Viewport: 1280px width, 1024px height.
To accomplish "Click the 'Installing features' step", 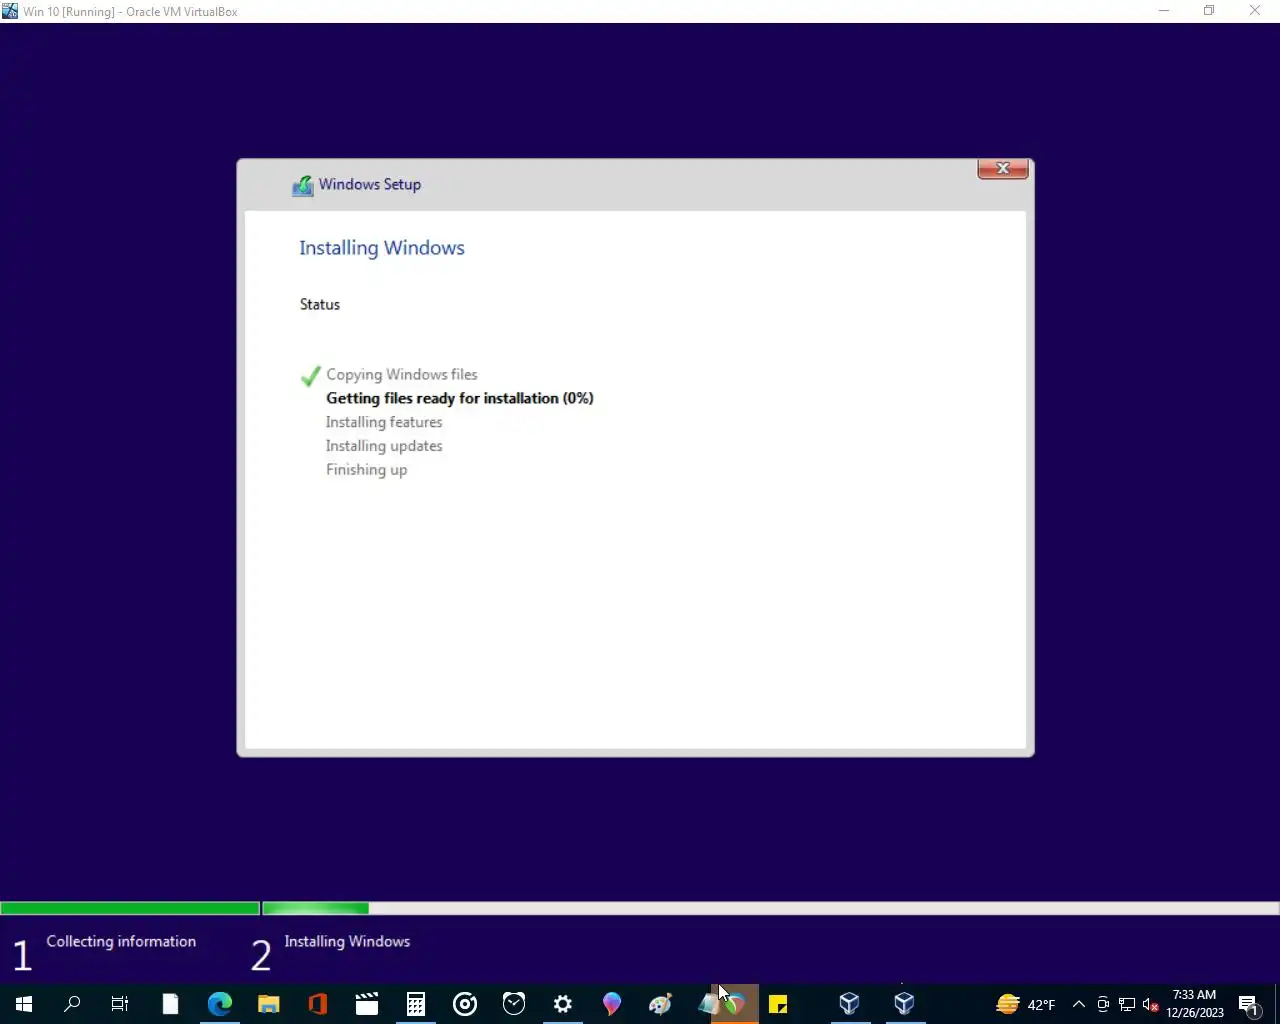I will tap(384, 422).
